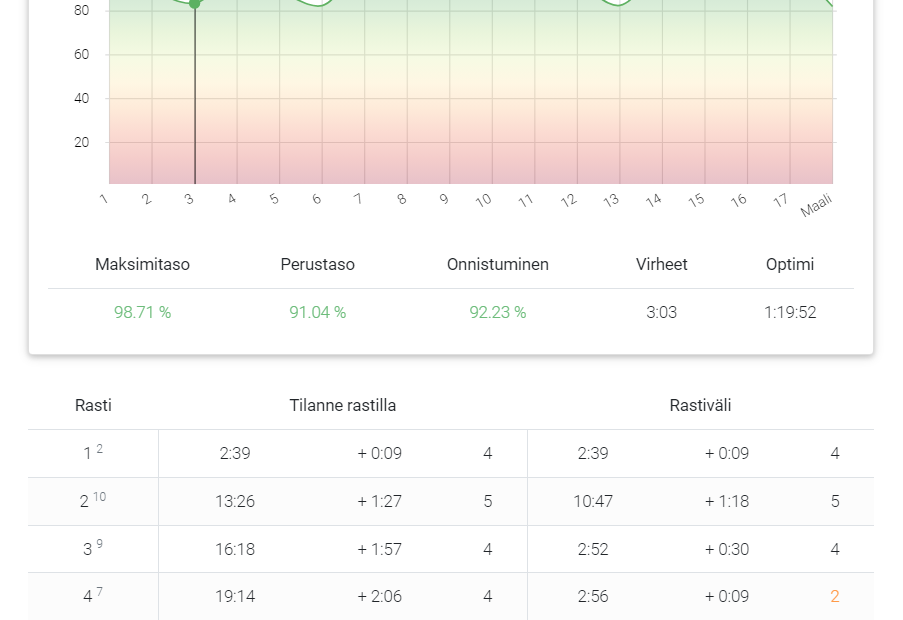
Task: Click the Tilanne rastilla table header
Action: [x=342, y=405]
